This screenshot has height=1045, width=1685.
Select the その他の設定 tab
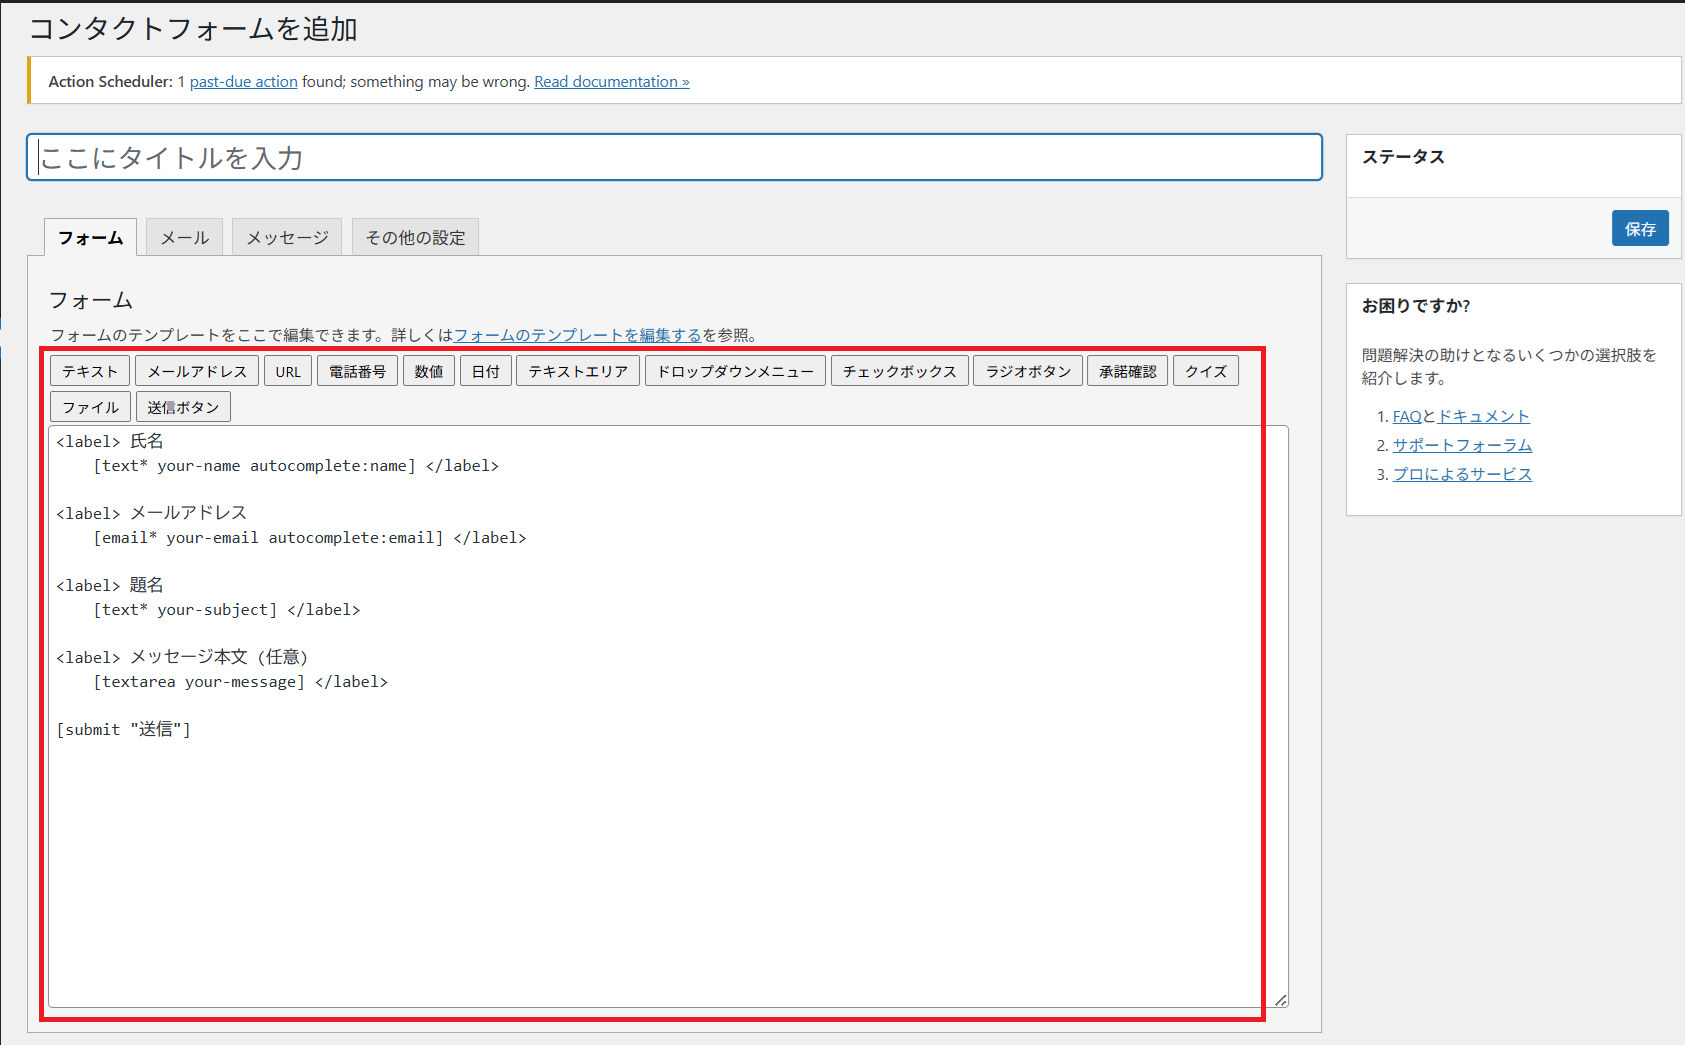(x=415, y=238)
